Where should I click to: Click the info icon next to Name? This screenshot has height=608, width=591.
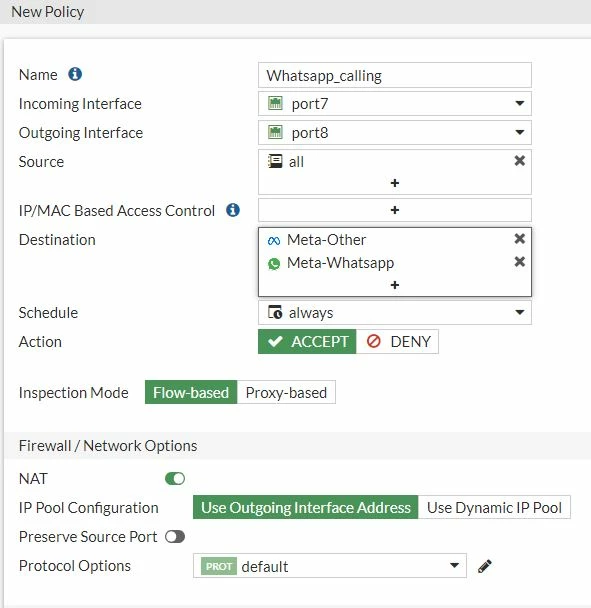[75, 74]
